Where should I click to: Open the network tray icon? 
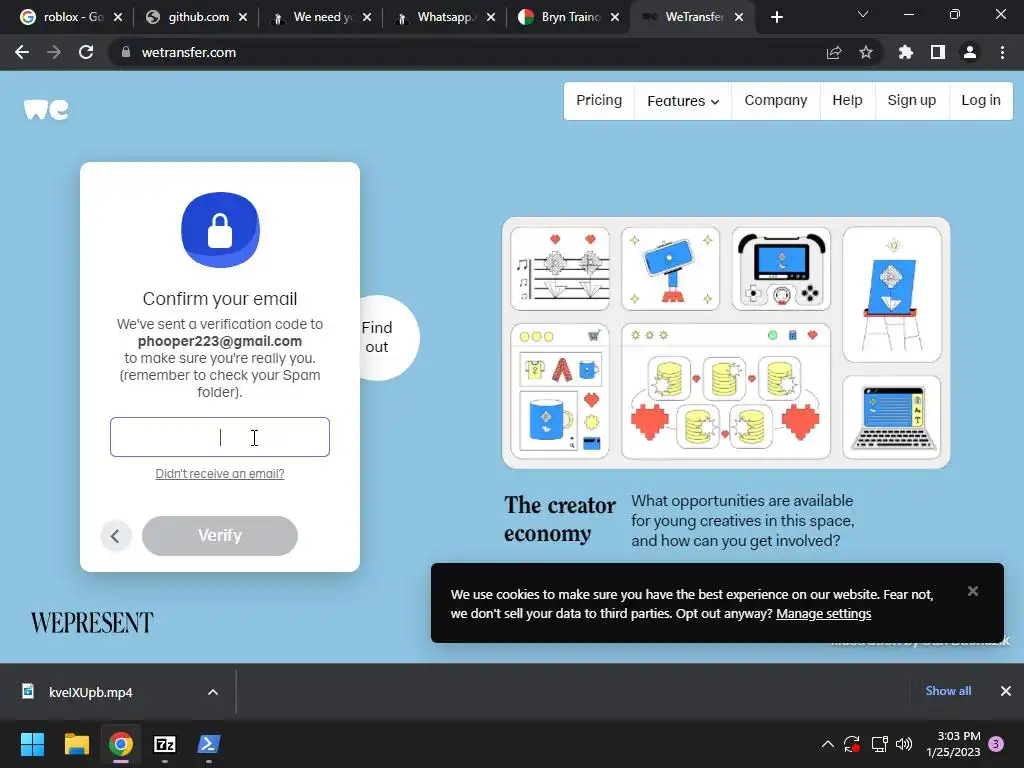[879, 744]
